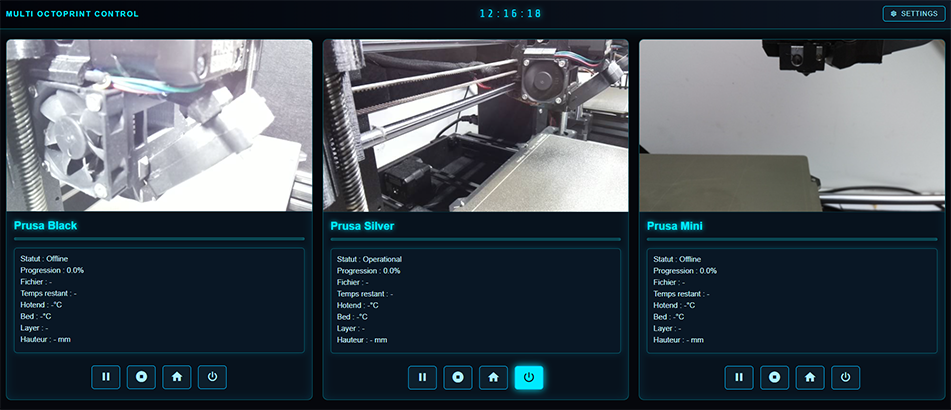This screenshot has height=410, width=951.
Task: Click the Prusa Black printer title
Action: [x=45, y=226]
